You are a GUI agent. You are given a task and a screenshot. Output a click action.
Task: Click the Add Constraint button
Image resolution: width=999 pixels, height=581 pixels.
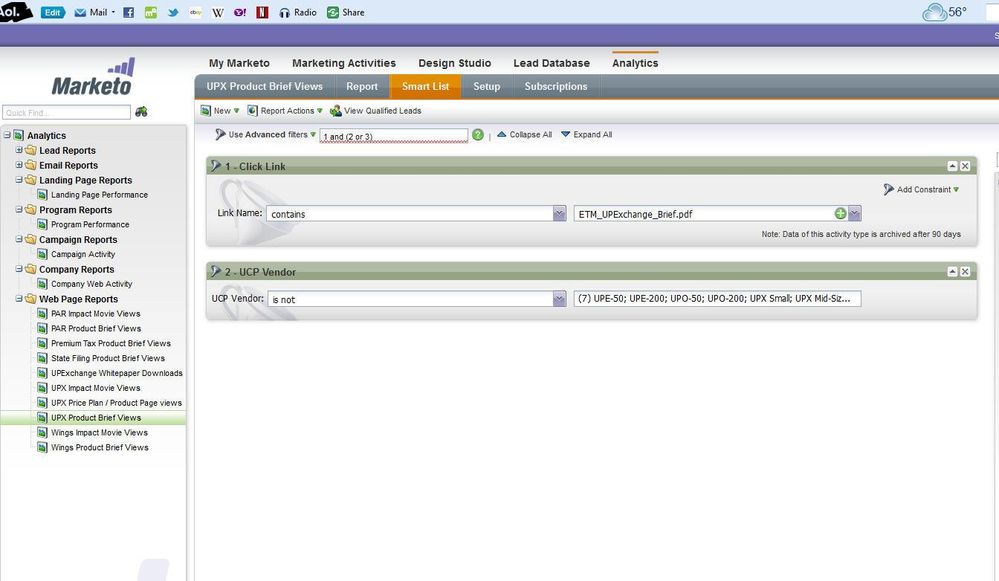921,189
